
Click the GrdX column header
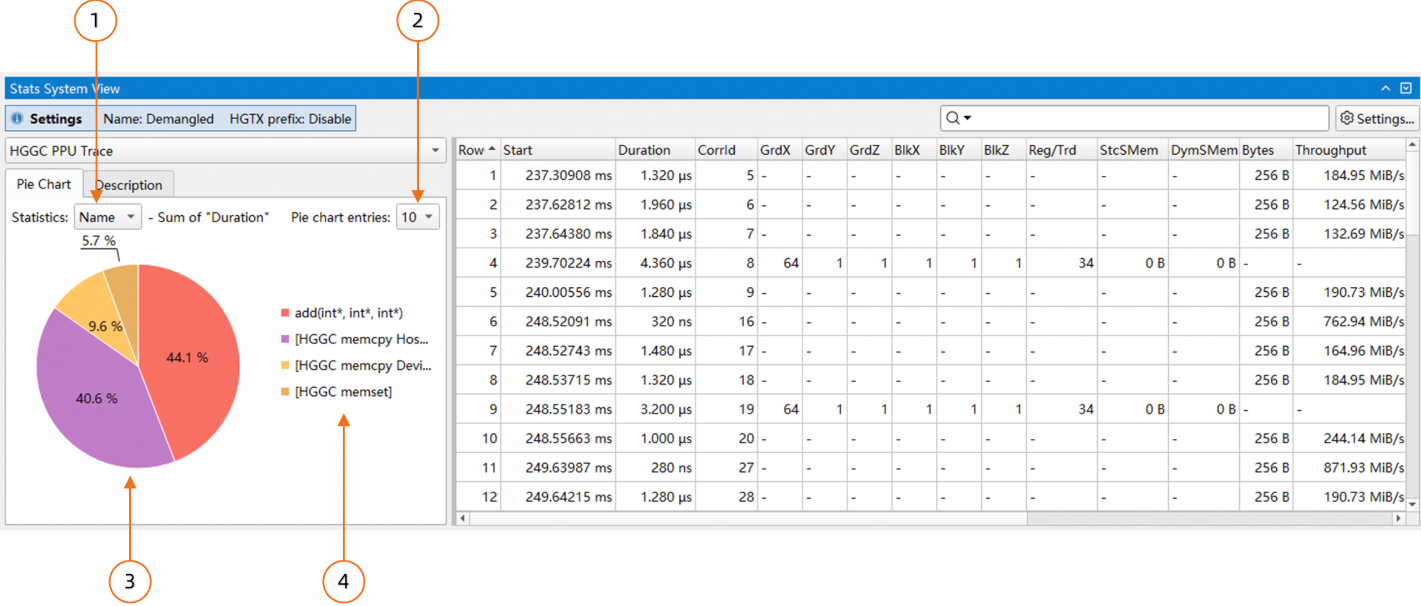click(x=780, y=150)
